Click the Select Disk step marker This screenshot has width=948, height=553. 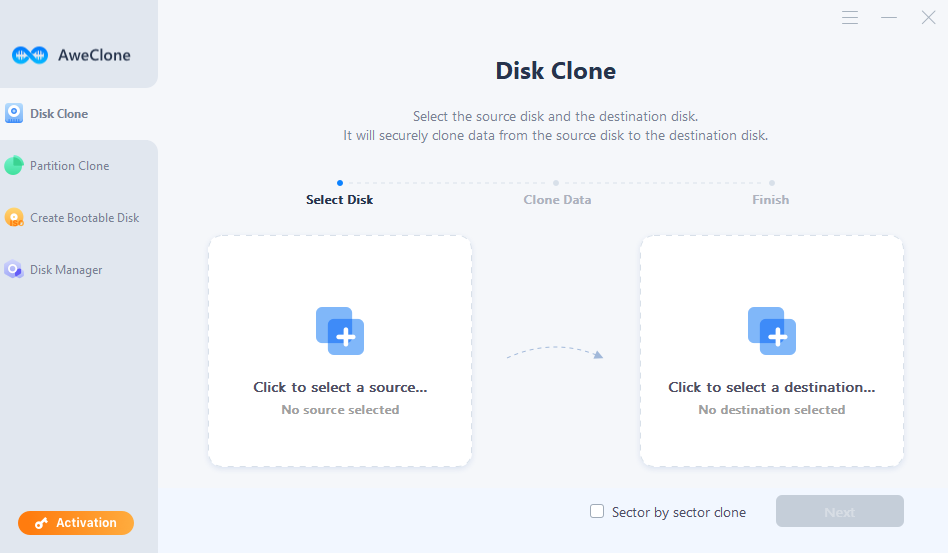(340, 183)
